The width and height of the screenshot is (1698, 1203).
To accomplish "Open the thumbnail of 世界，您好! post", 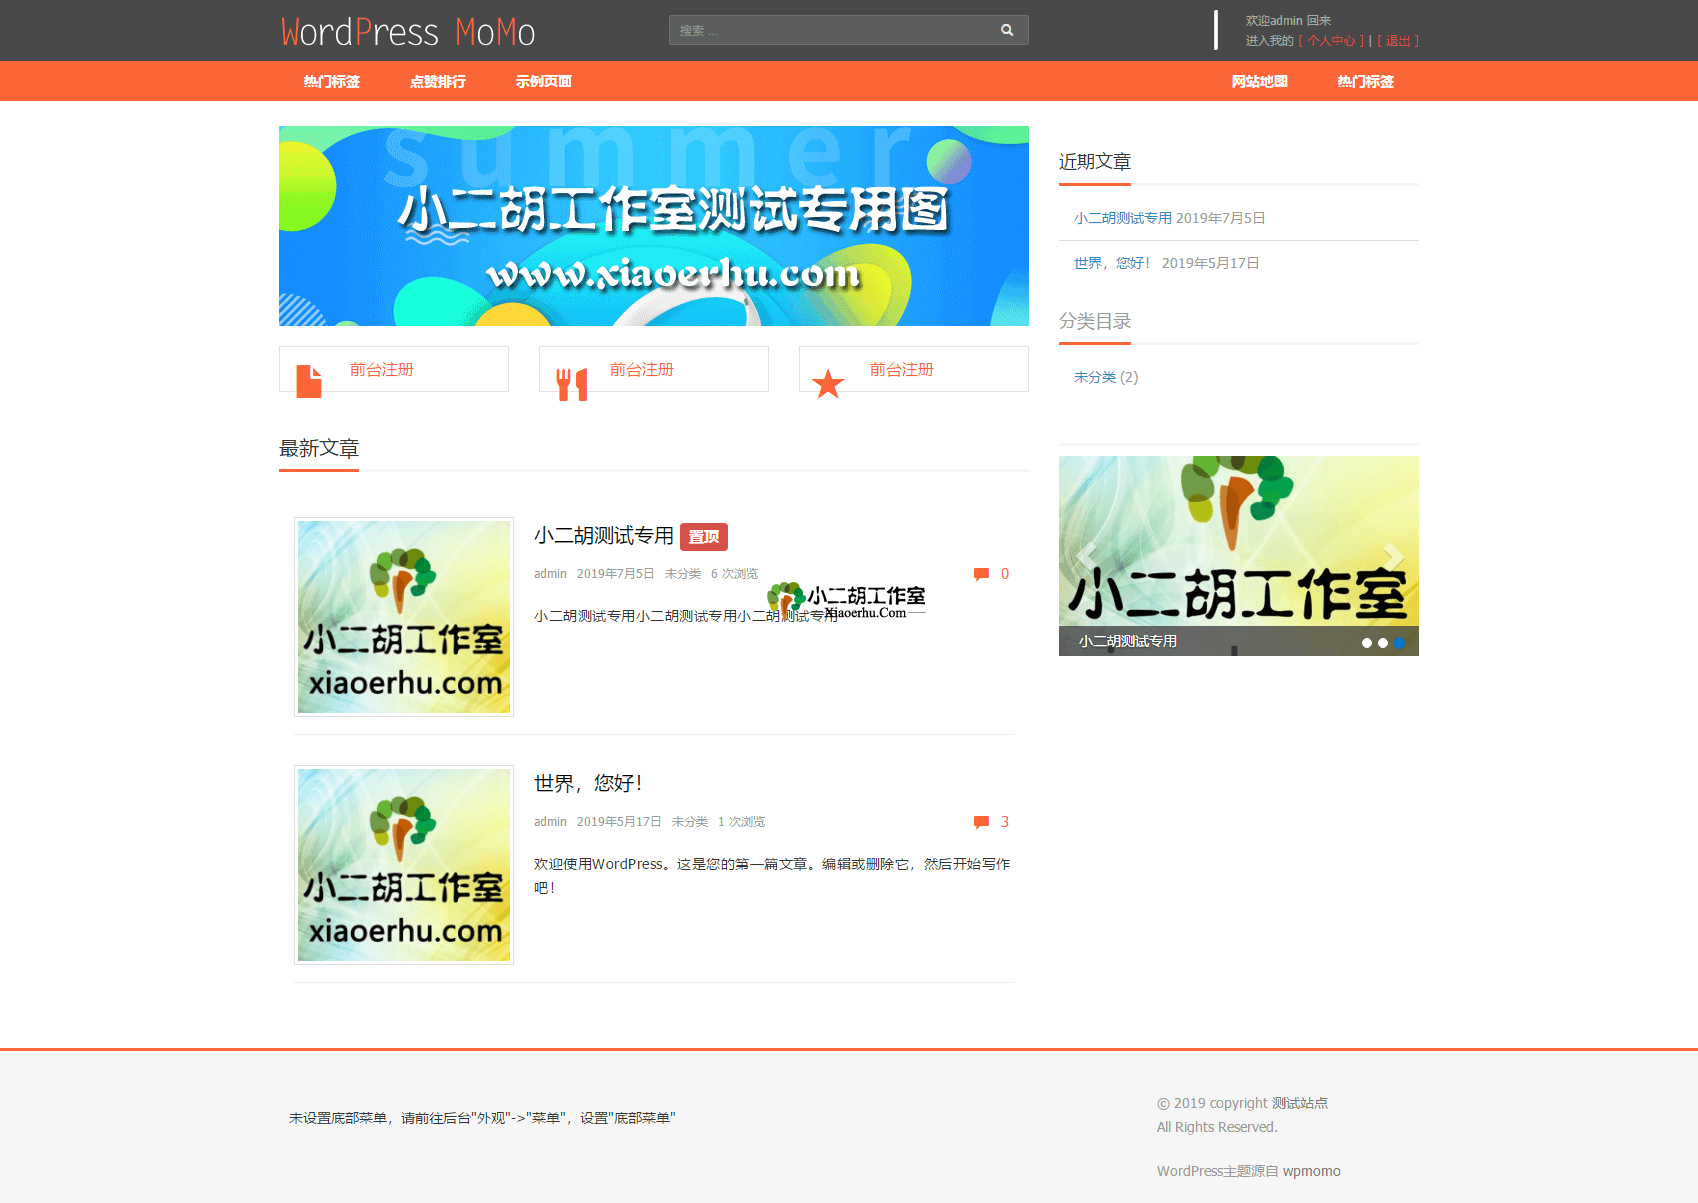I will tap(404, 865).
